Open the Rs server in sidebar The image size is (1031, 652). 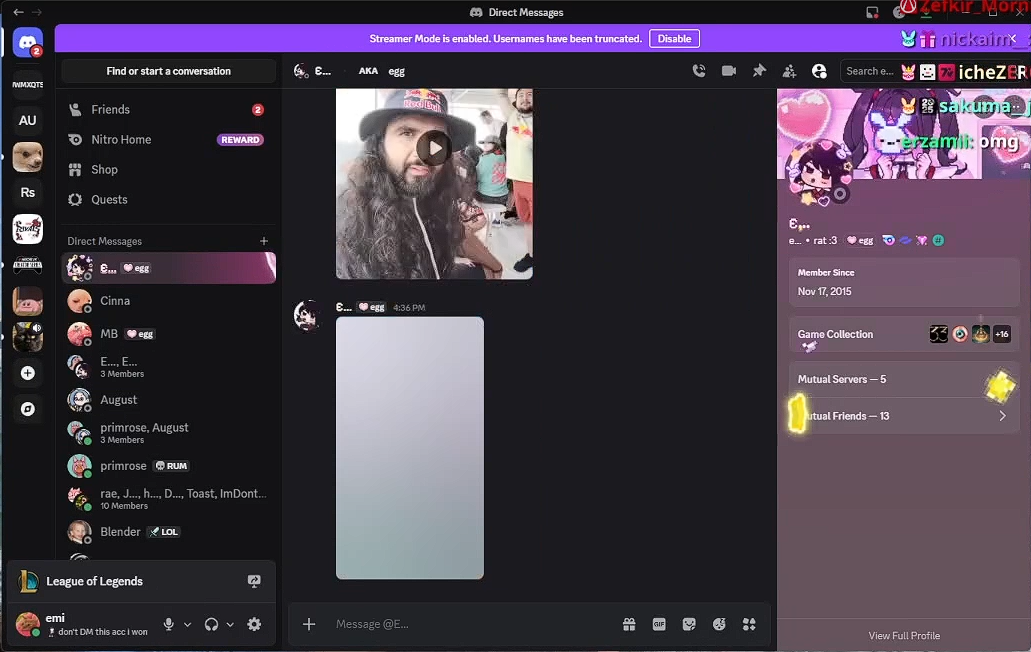pyautogui.click(x=28, y=193)
